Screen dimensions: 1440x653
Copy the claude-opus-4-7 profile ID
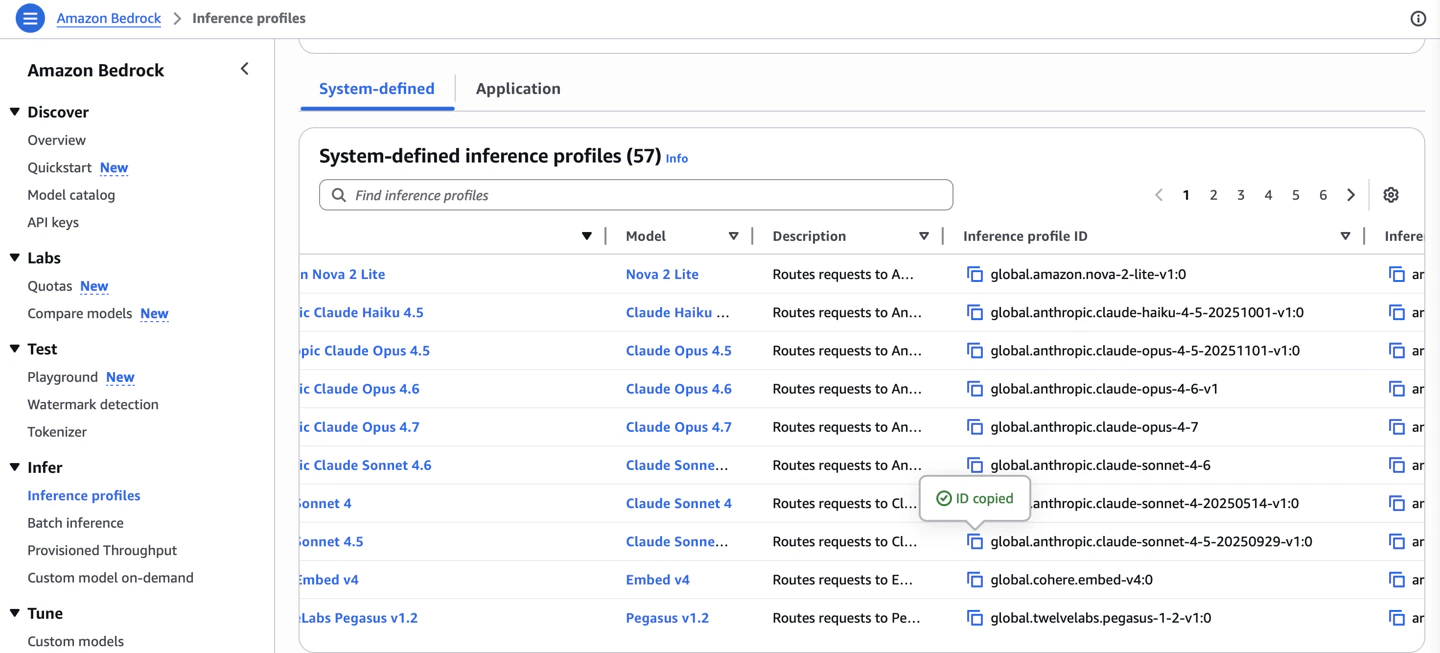[975, 427]
